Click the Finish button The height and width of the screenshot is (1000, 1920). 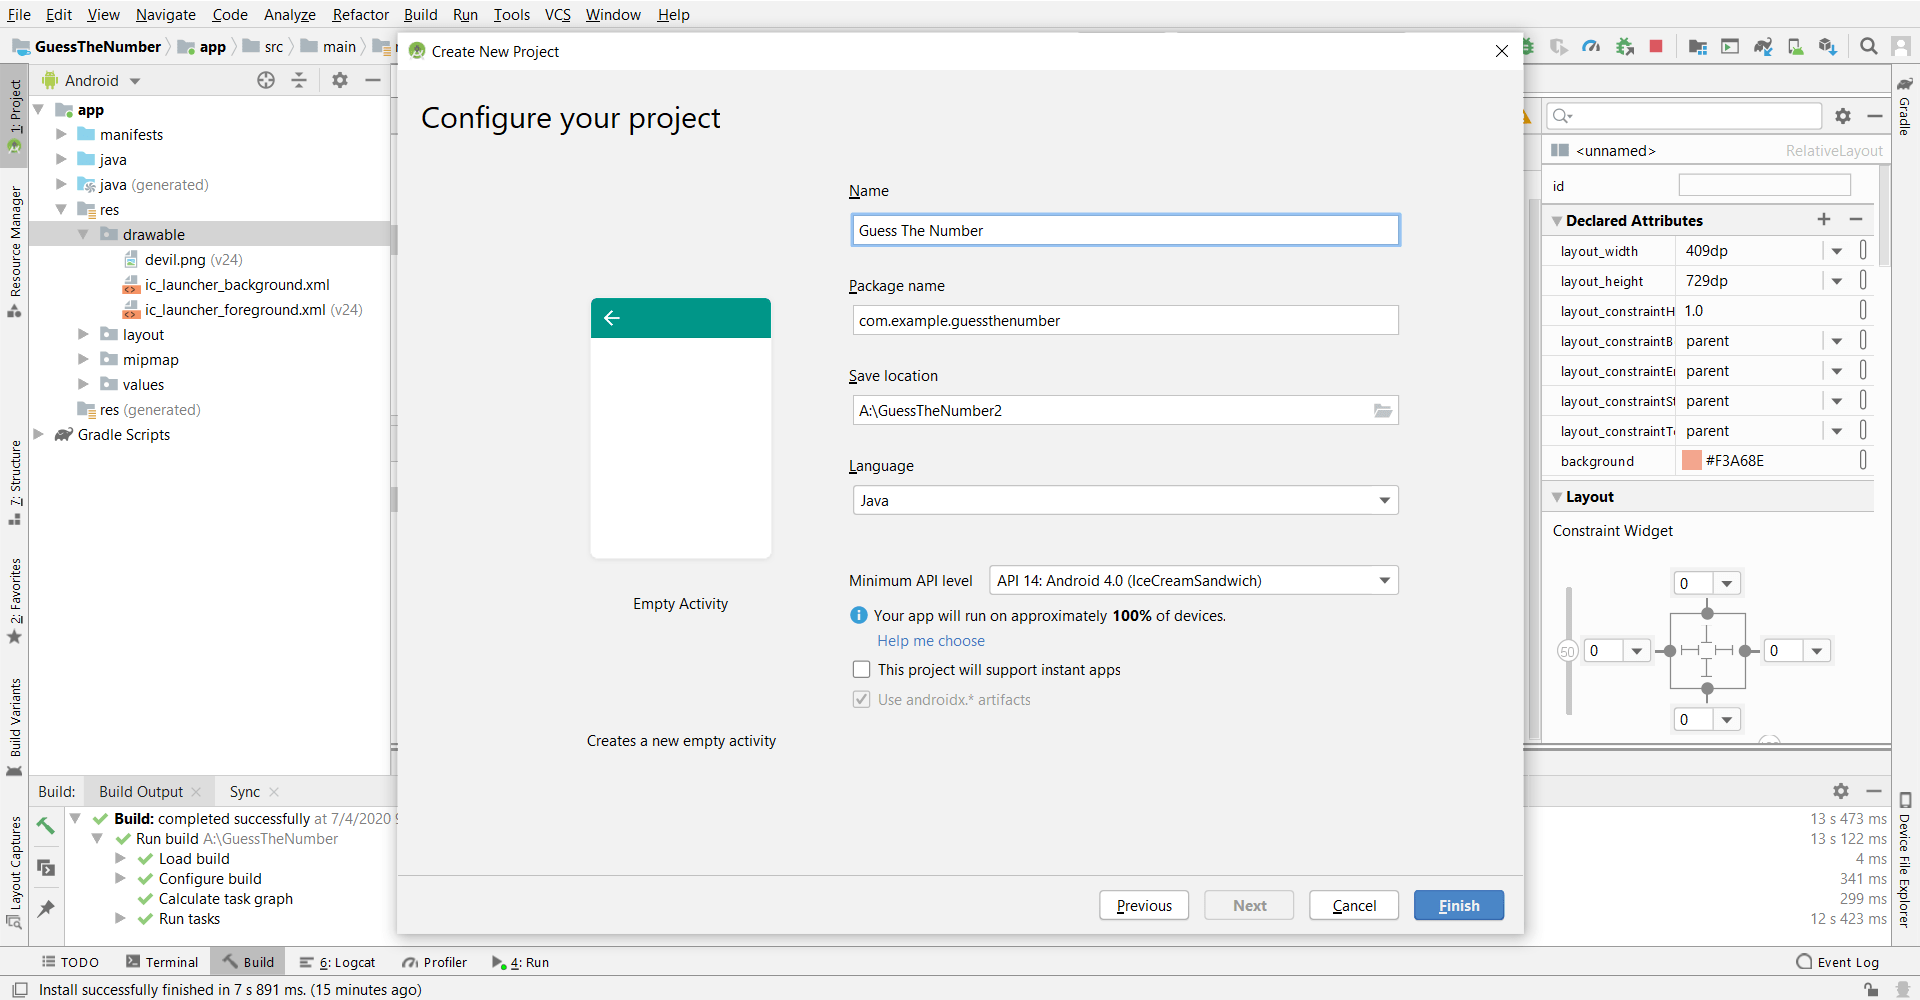1458,906
